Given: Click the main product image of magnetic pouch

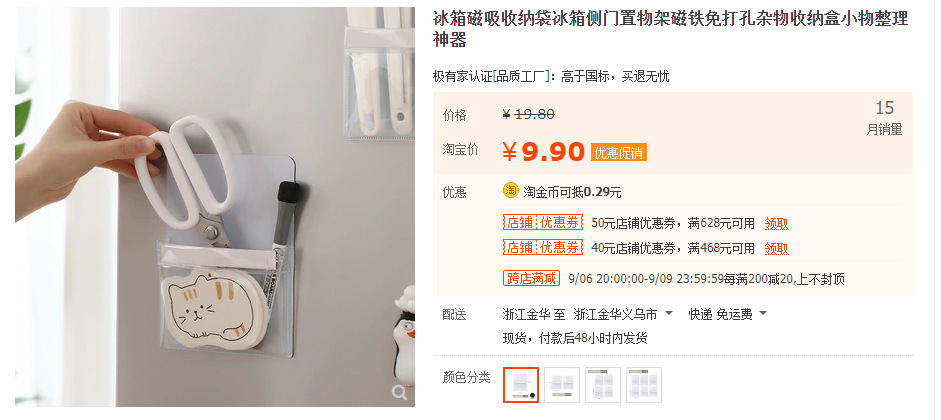Looking at the screenshot, I should point(215,207).
